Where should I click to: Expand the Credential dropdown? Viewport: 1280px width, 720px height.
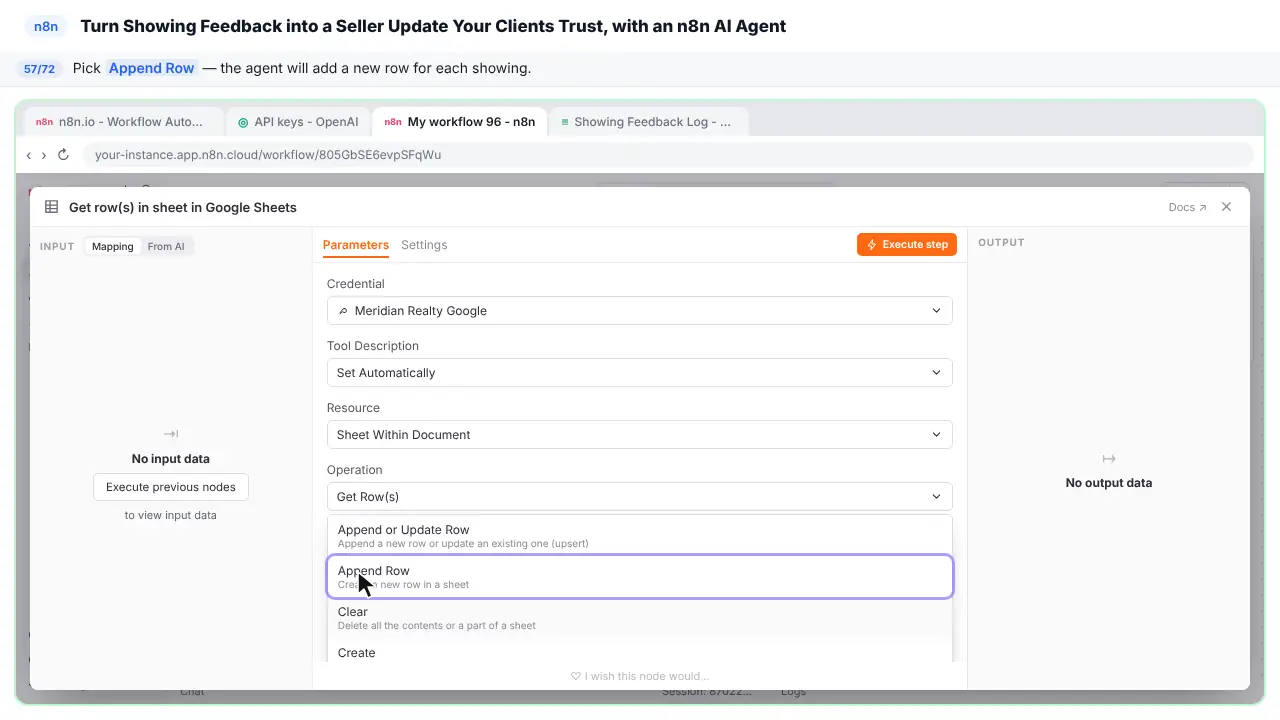pos(640,311)
